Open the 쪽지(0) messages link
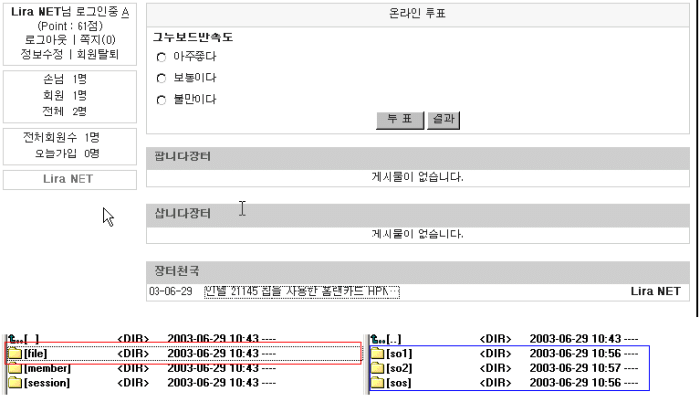Viewport: 700px width, 402px height. pyautogui.click(x=97, y=40)
